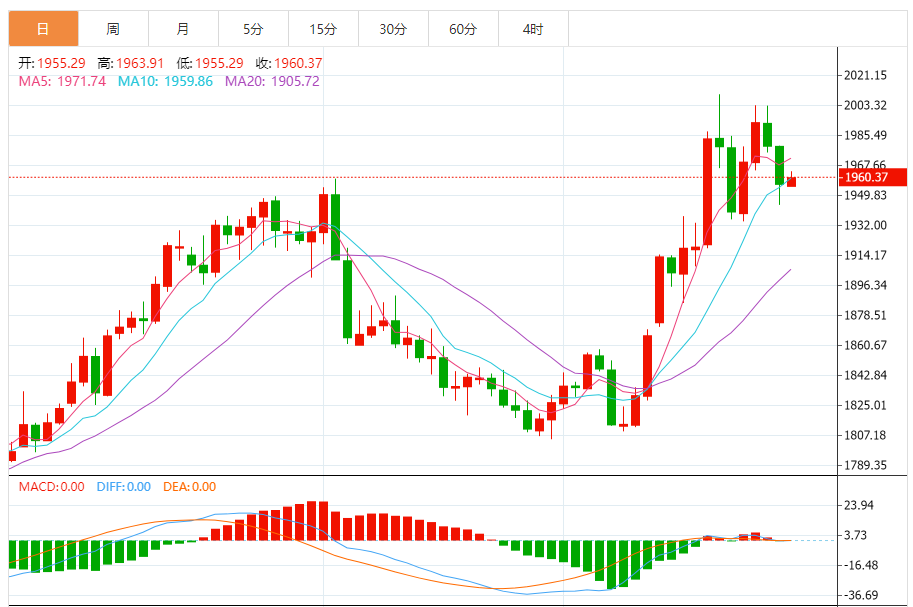Click the 1896.34 price axis label

click(x=865, y=285)
